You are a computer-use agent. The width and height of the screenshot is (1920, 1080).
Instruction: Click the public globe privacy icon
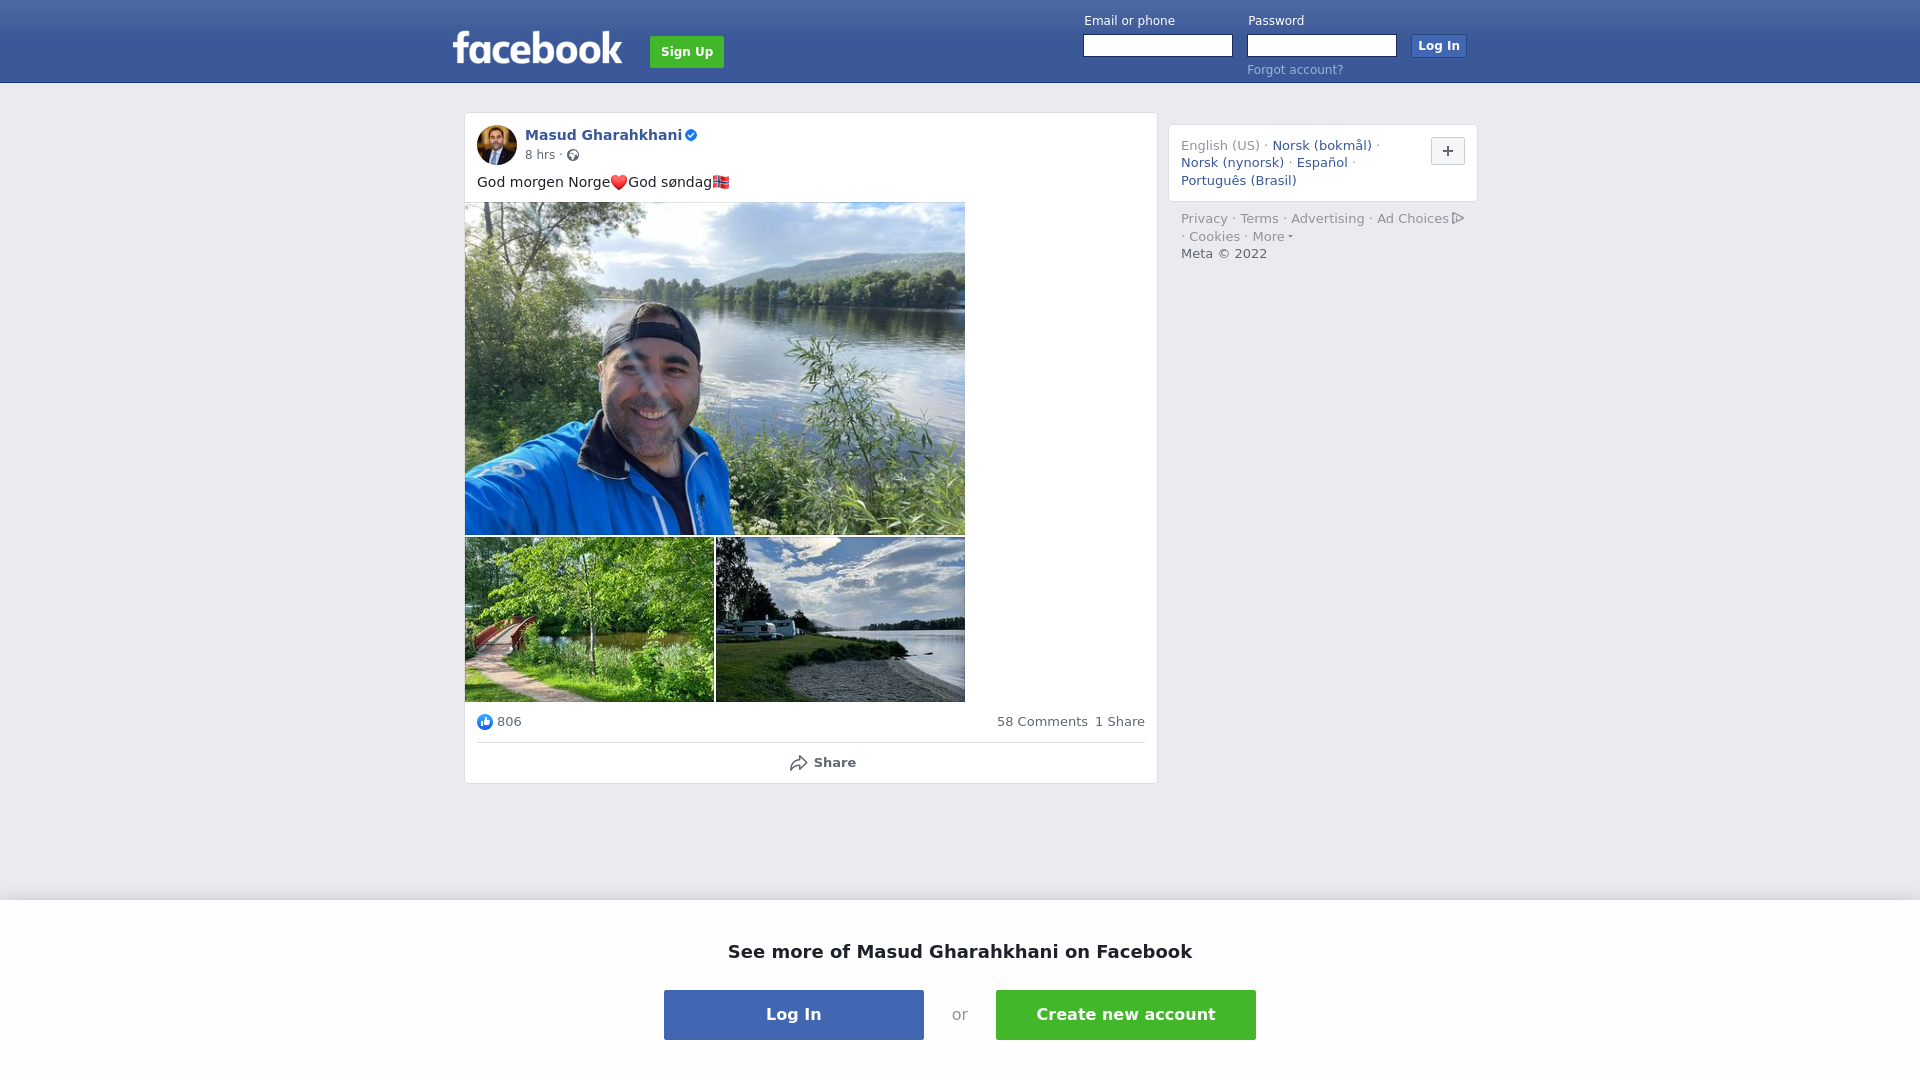pos(573,155)
